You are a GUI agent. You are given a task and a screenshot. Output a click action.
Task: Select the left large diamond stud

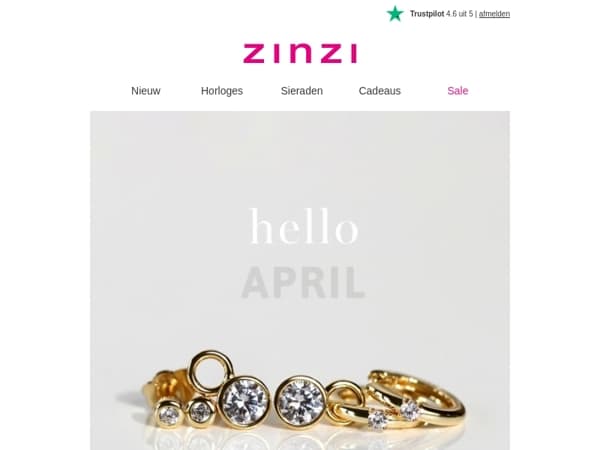point(245,401)
